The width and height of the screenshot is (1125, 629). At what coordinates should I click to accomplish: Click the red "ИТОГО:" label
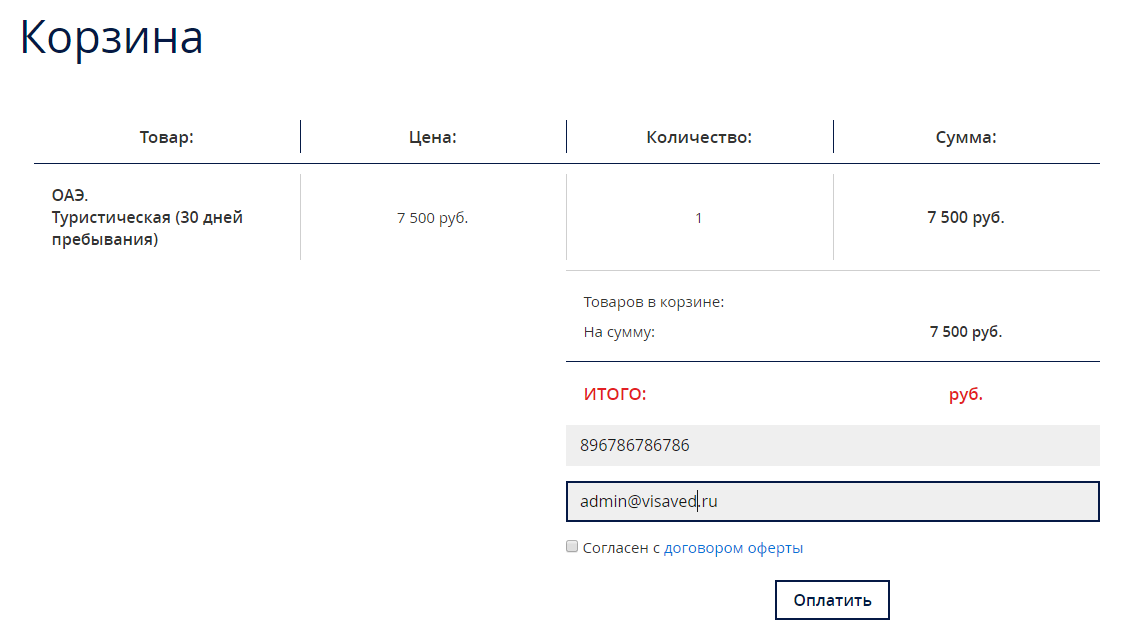615,395
